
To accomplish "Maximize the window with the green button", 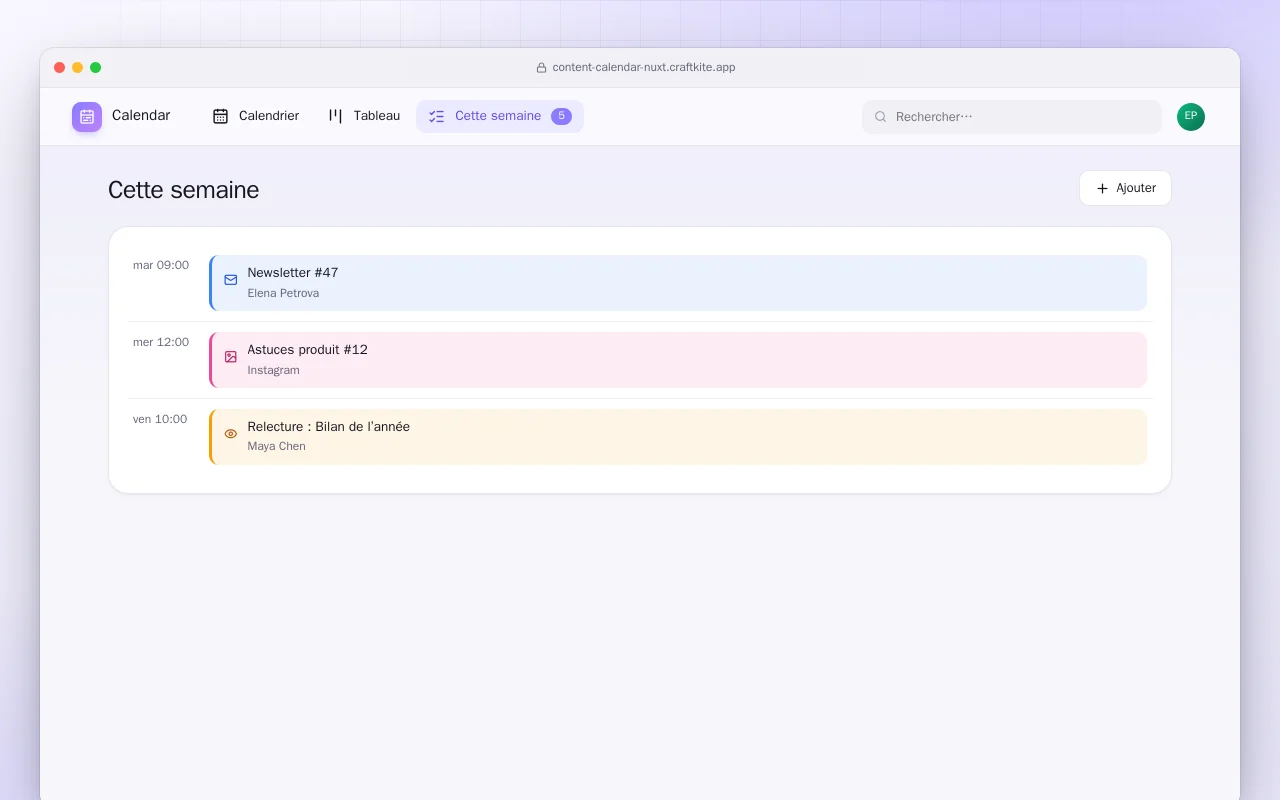I will 96,68.
